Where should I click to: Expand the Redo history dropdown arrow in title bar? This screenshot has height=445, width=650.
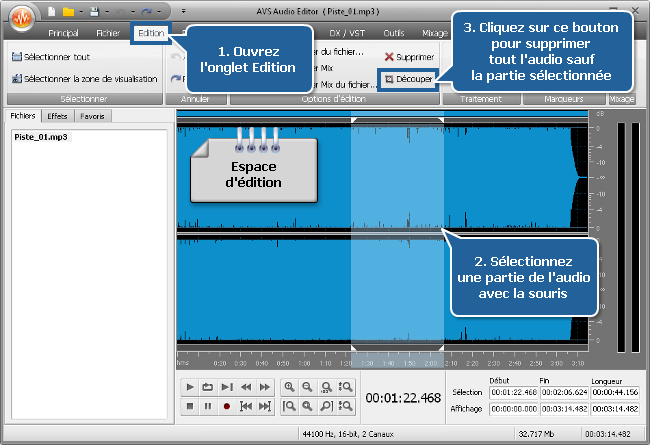159,12
